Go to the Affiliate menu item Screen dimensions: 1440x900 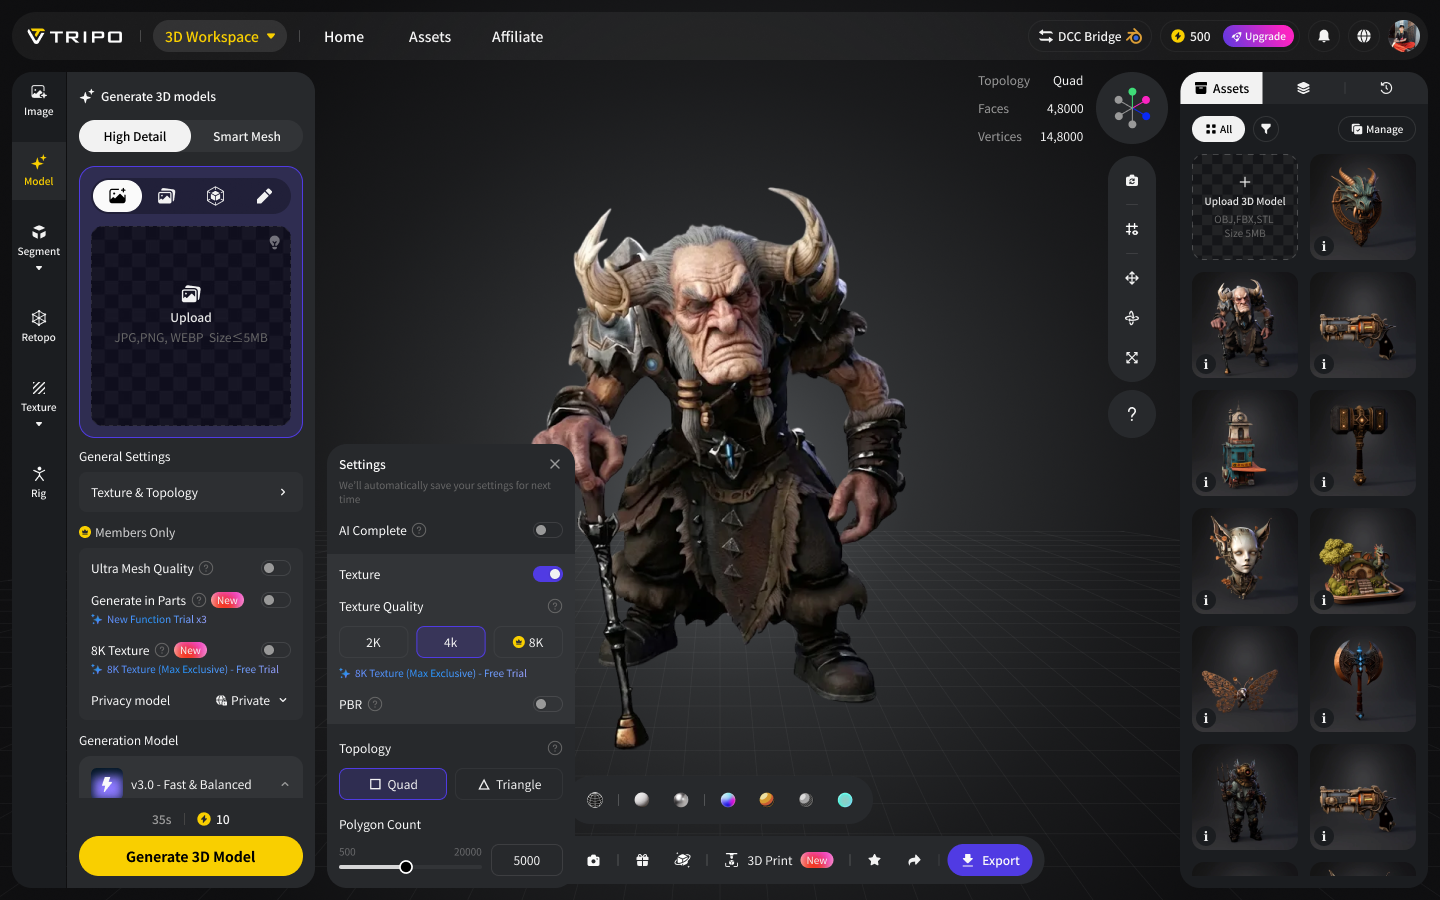coord(517,36)
